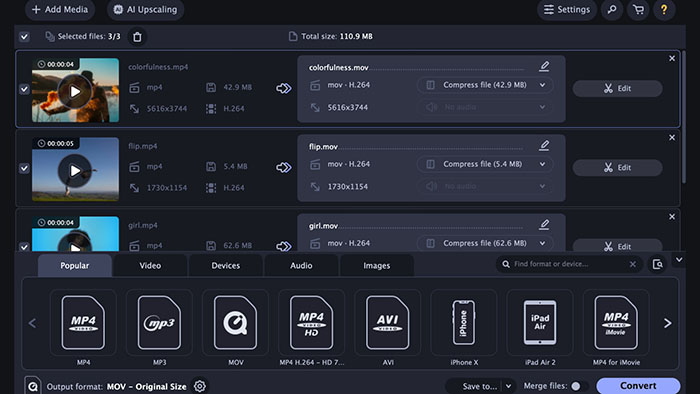Viewport: 700px width, 394px height.
Task: Edit the girl.mov video
Action: (617, 245)
